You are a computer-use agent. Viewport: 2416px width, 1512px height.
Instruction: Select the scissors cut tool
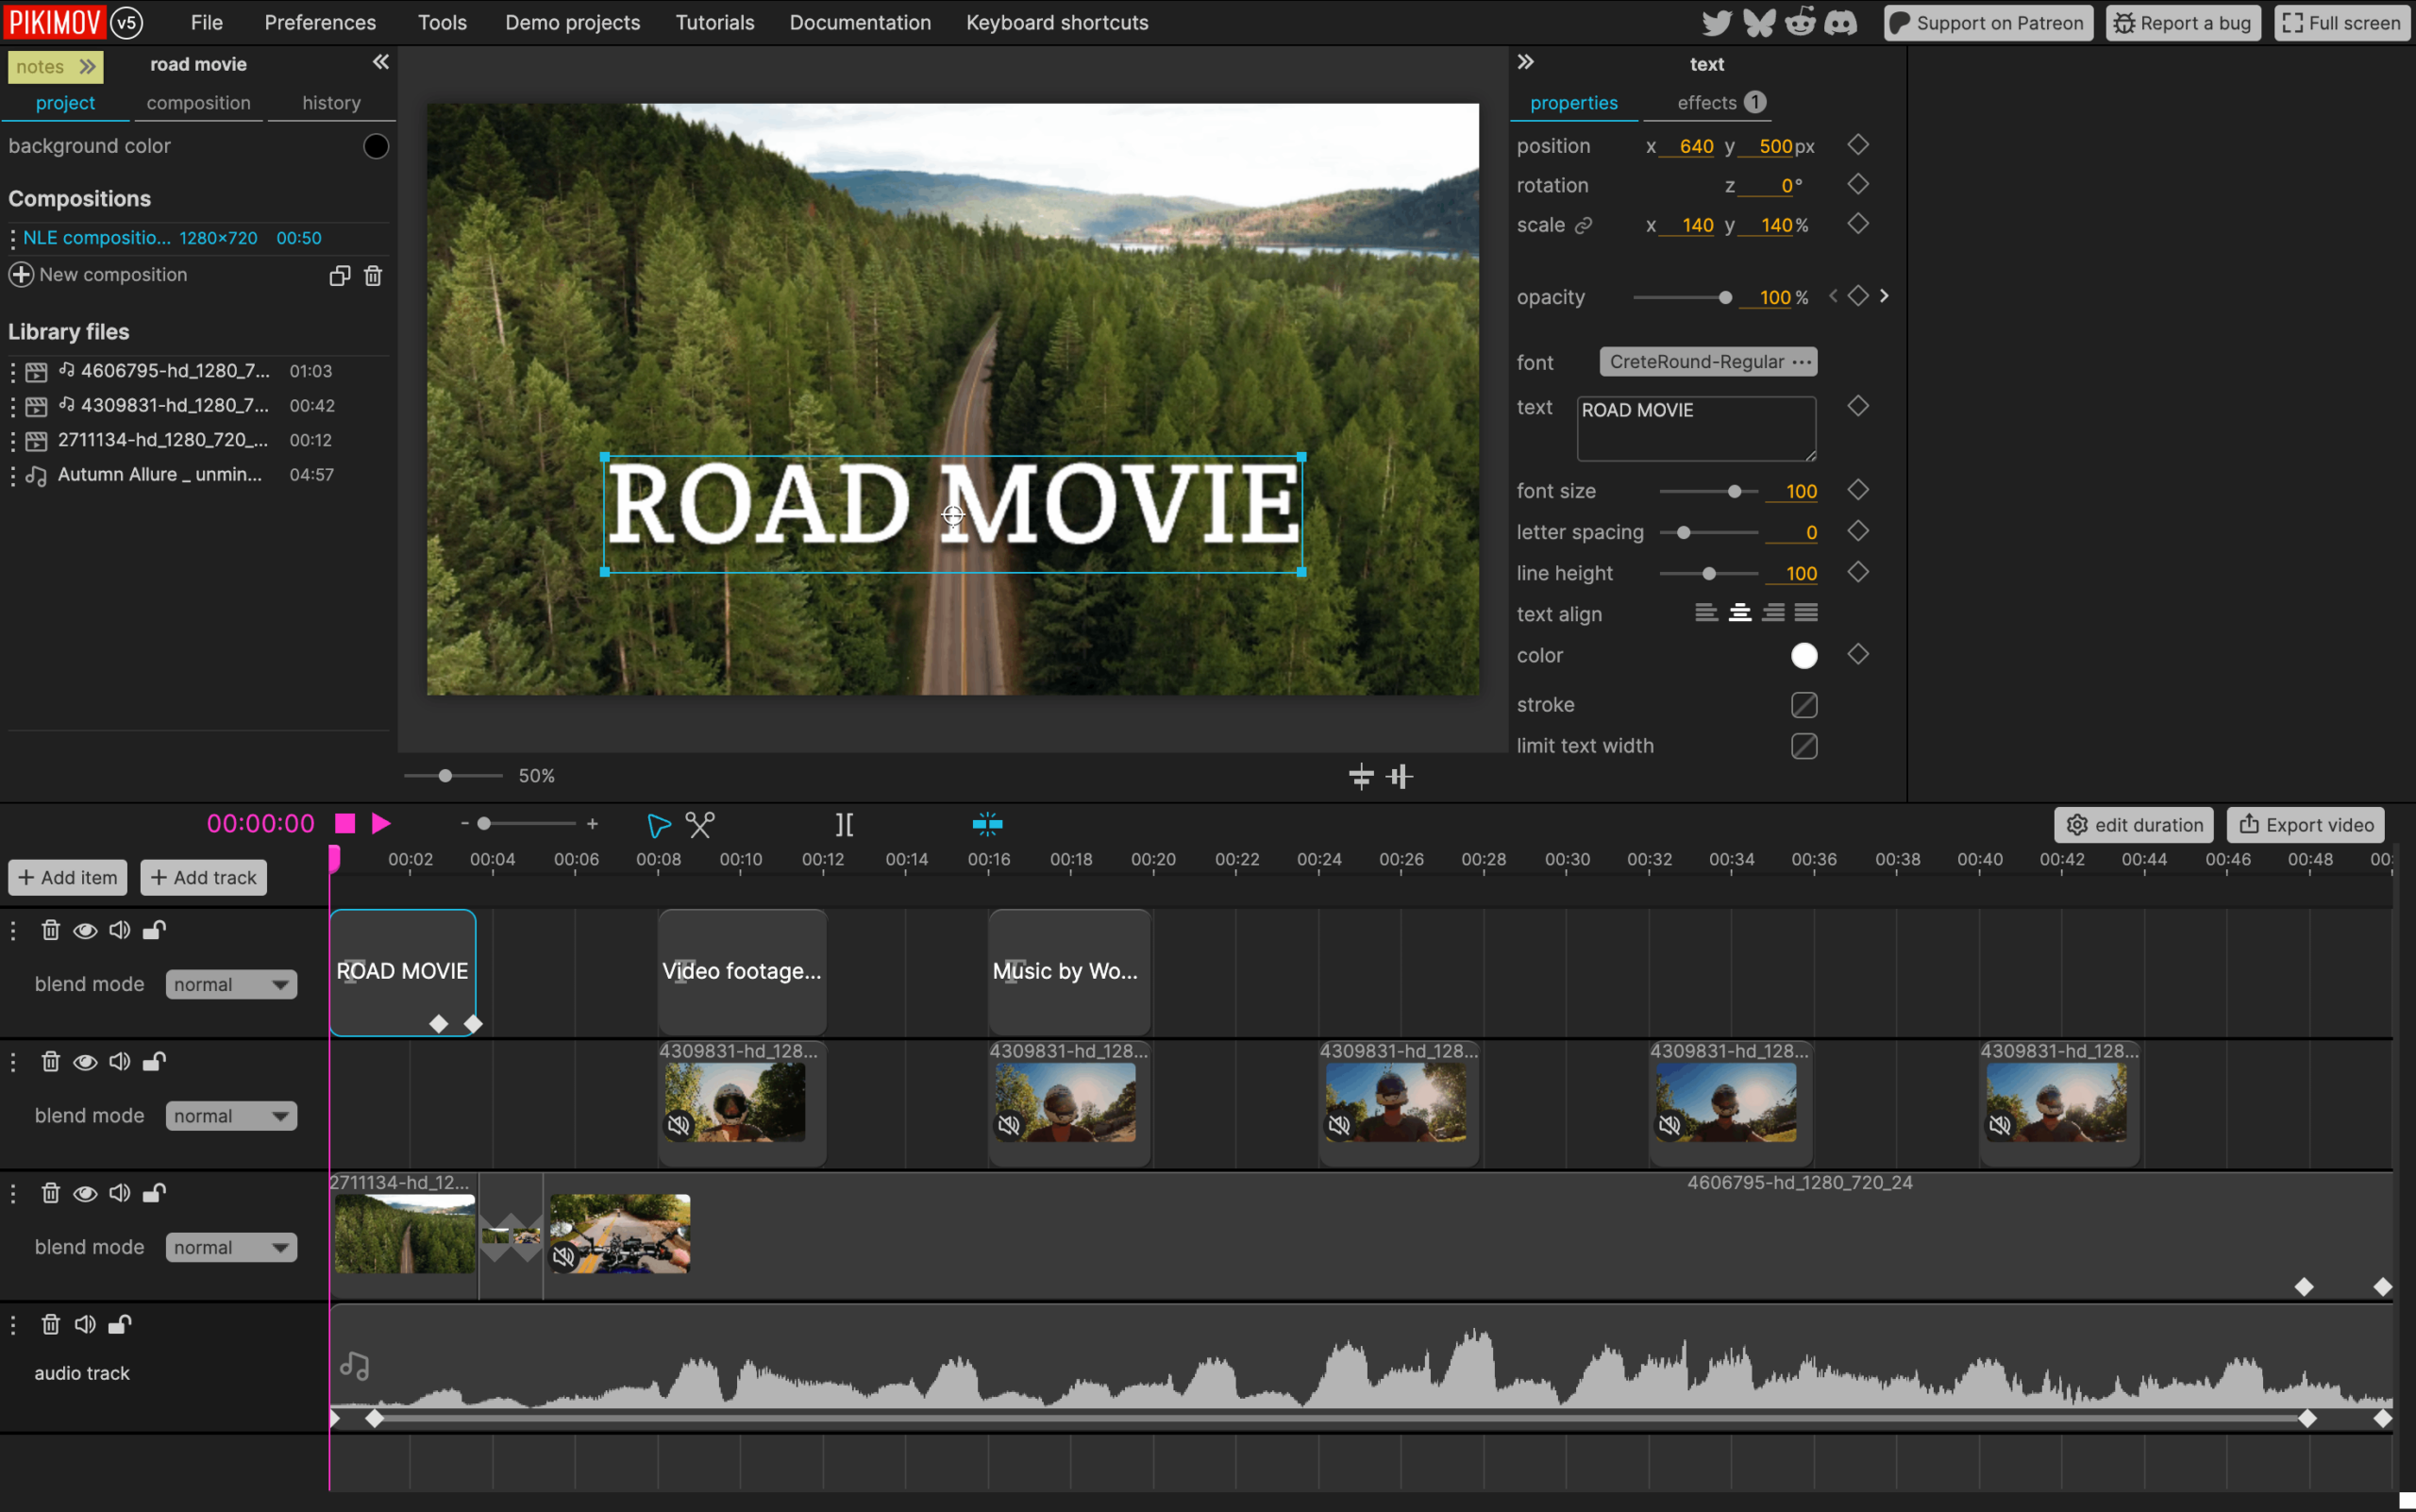pos(700,824)
